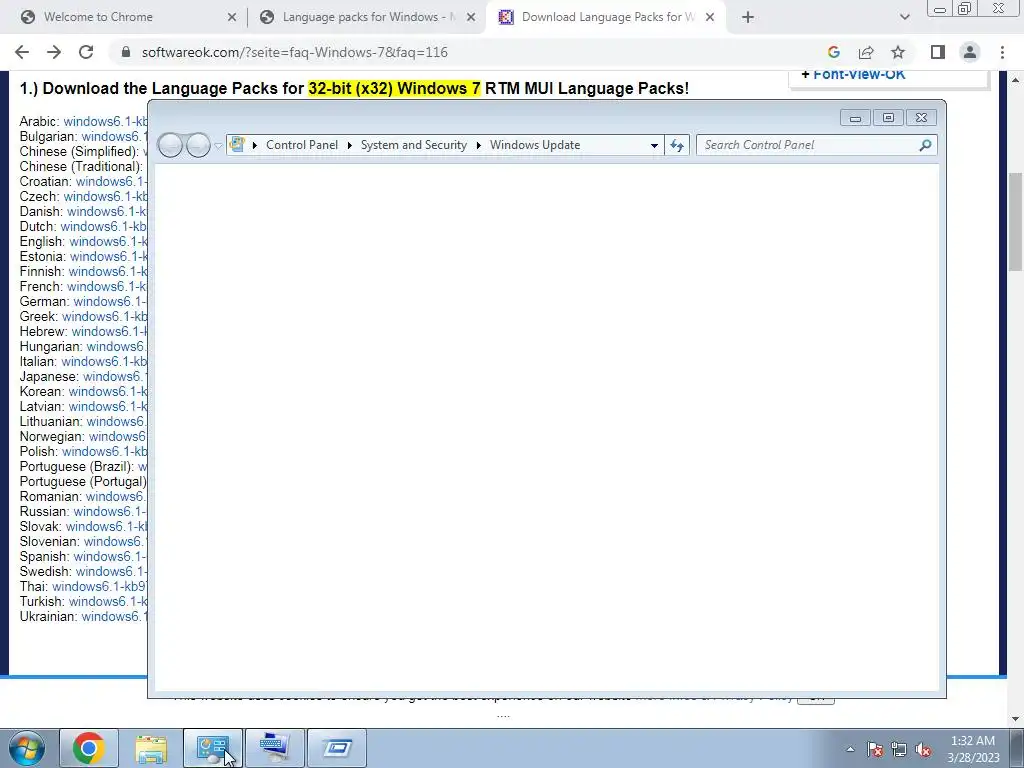Open Action Center flag icon
This screenshot has height=768, width=1024.
coord(875,749)
